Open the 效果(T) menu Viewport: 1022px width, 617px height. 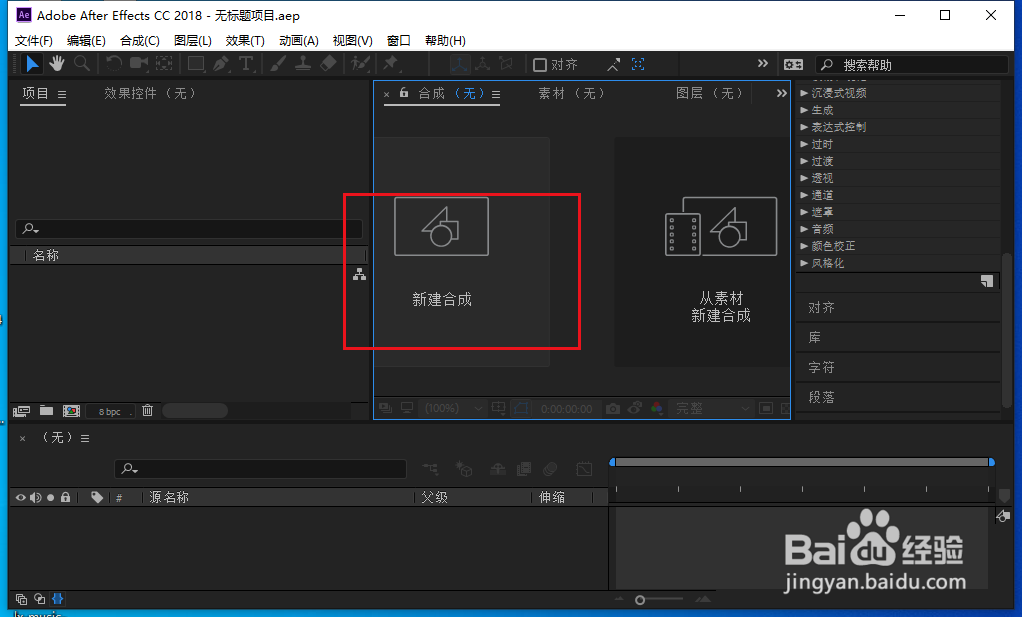[245, 40]
